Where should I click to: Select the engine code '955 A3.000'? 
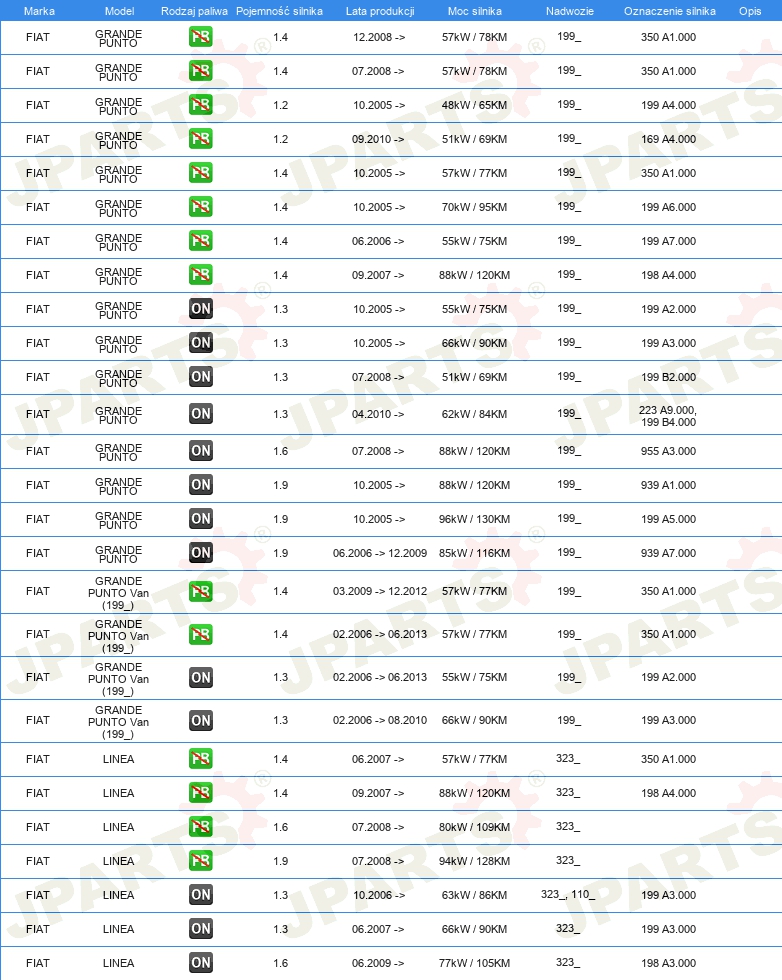(x=668, y=451)
